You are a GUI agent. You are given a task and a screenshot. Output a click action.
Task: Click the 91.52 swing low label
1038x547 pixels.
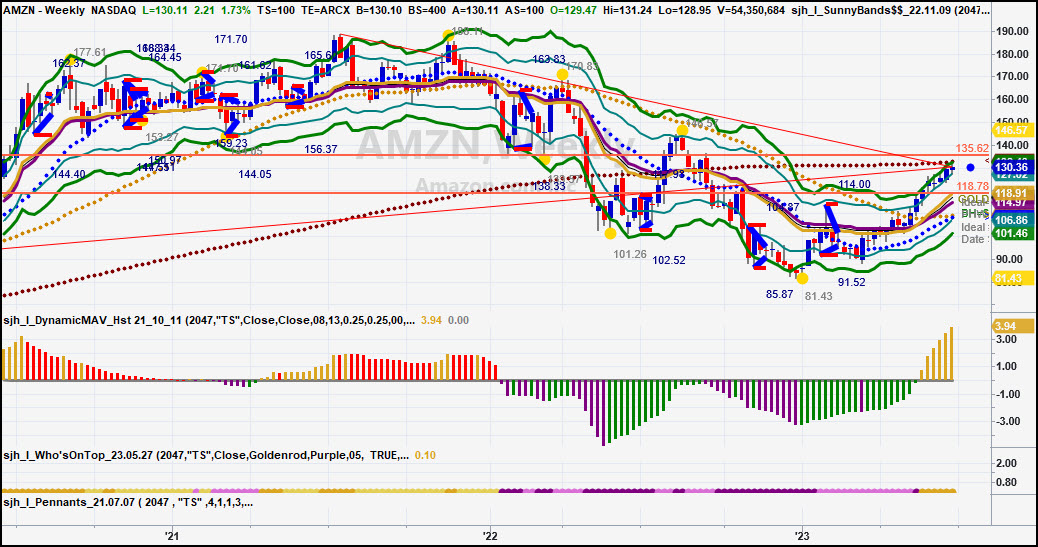click(851, 282)
